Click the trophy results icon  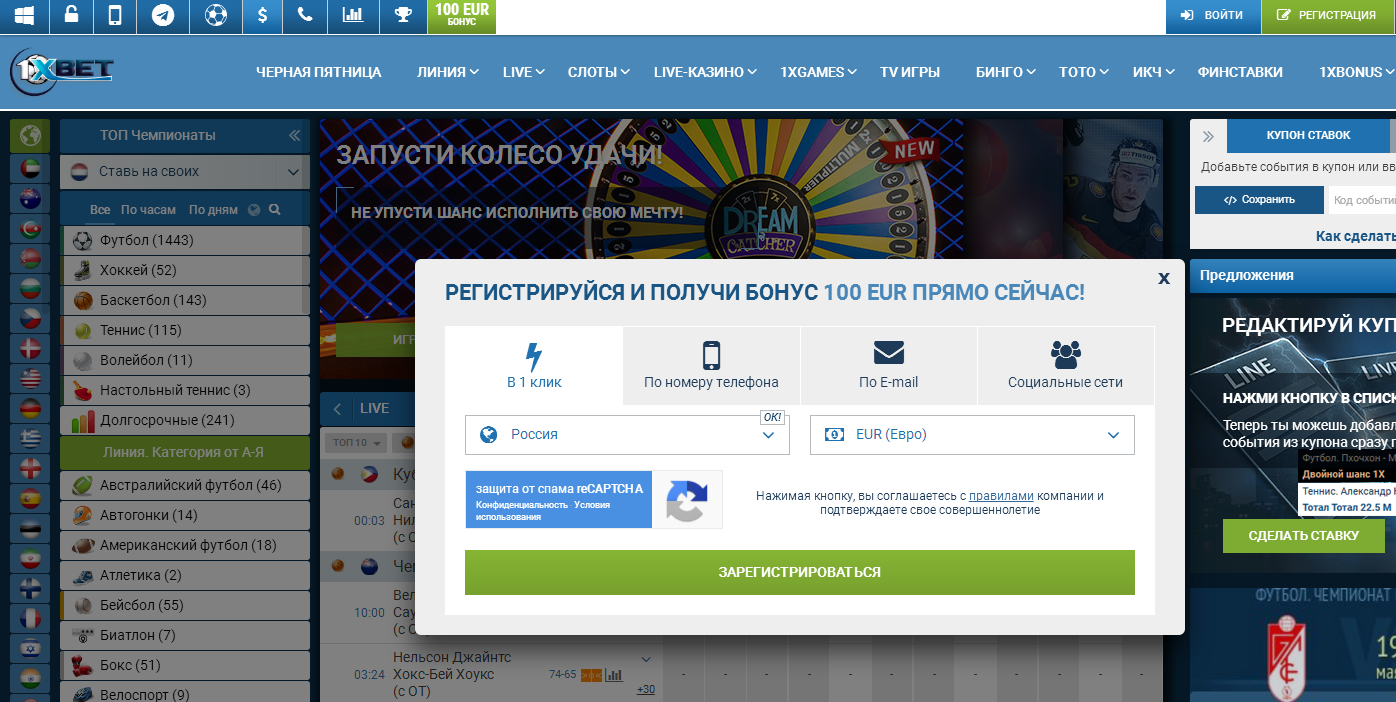tap(403, 15)
